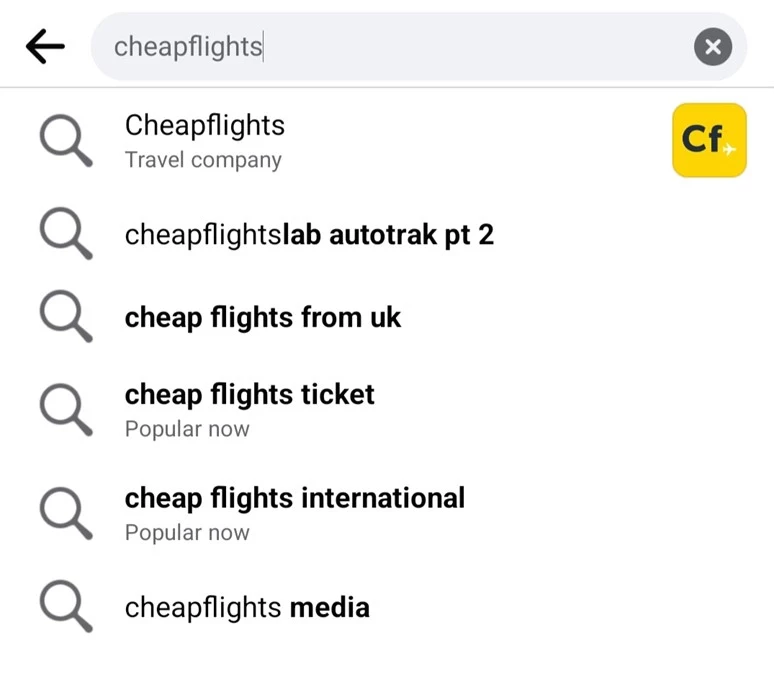Viewport: 774px width, 675px height.
Task: Tap search icon beside cheap flights from uk
Action: tap(66, 319)
